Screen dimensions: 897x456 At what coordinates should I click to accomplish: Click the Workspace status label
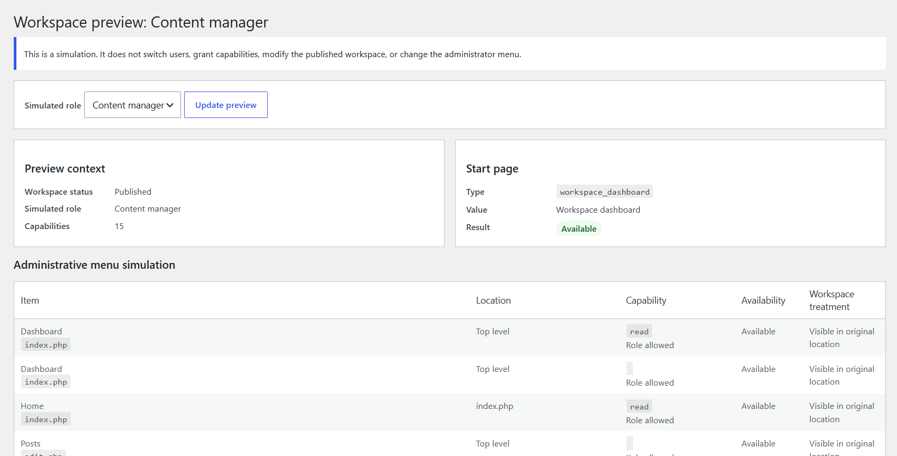[x=59, y=192]
